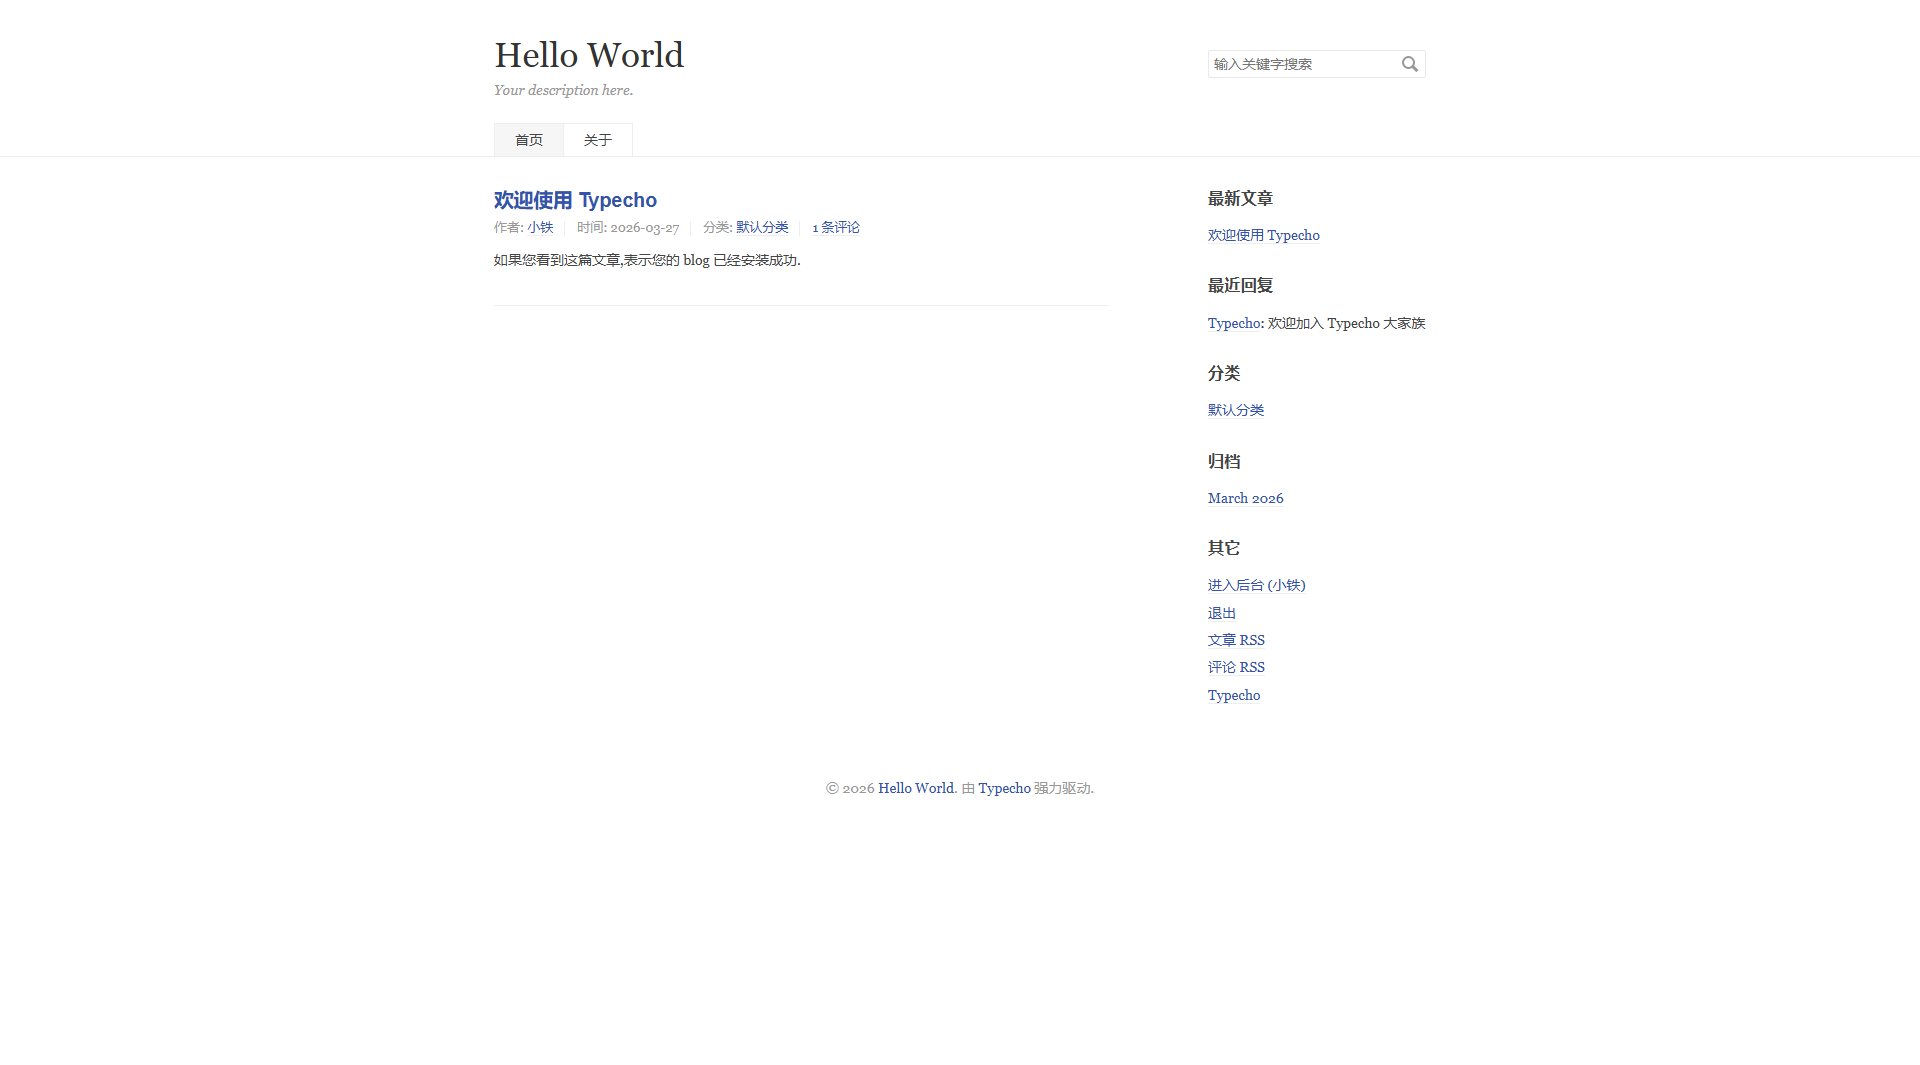Open the Typecho link in the footer
The image size is (1920, 1065).
tap(1003, 788)
